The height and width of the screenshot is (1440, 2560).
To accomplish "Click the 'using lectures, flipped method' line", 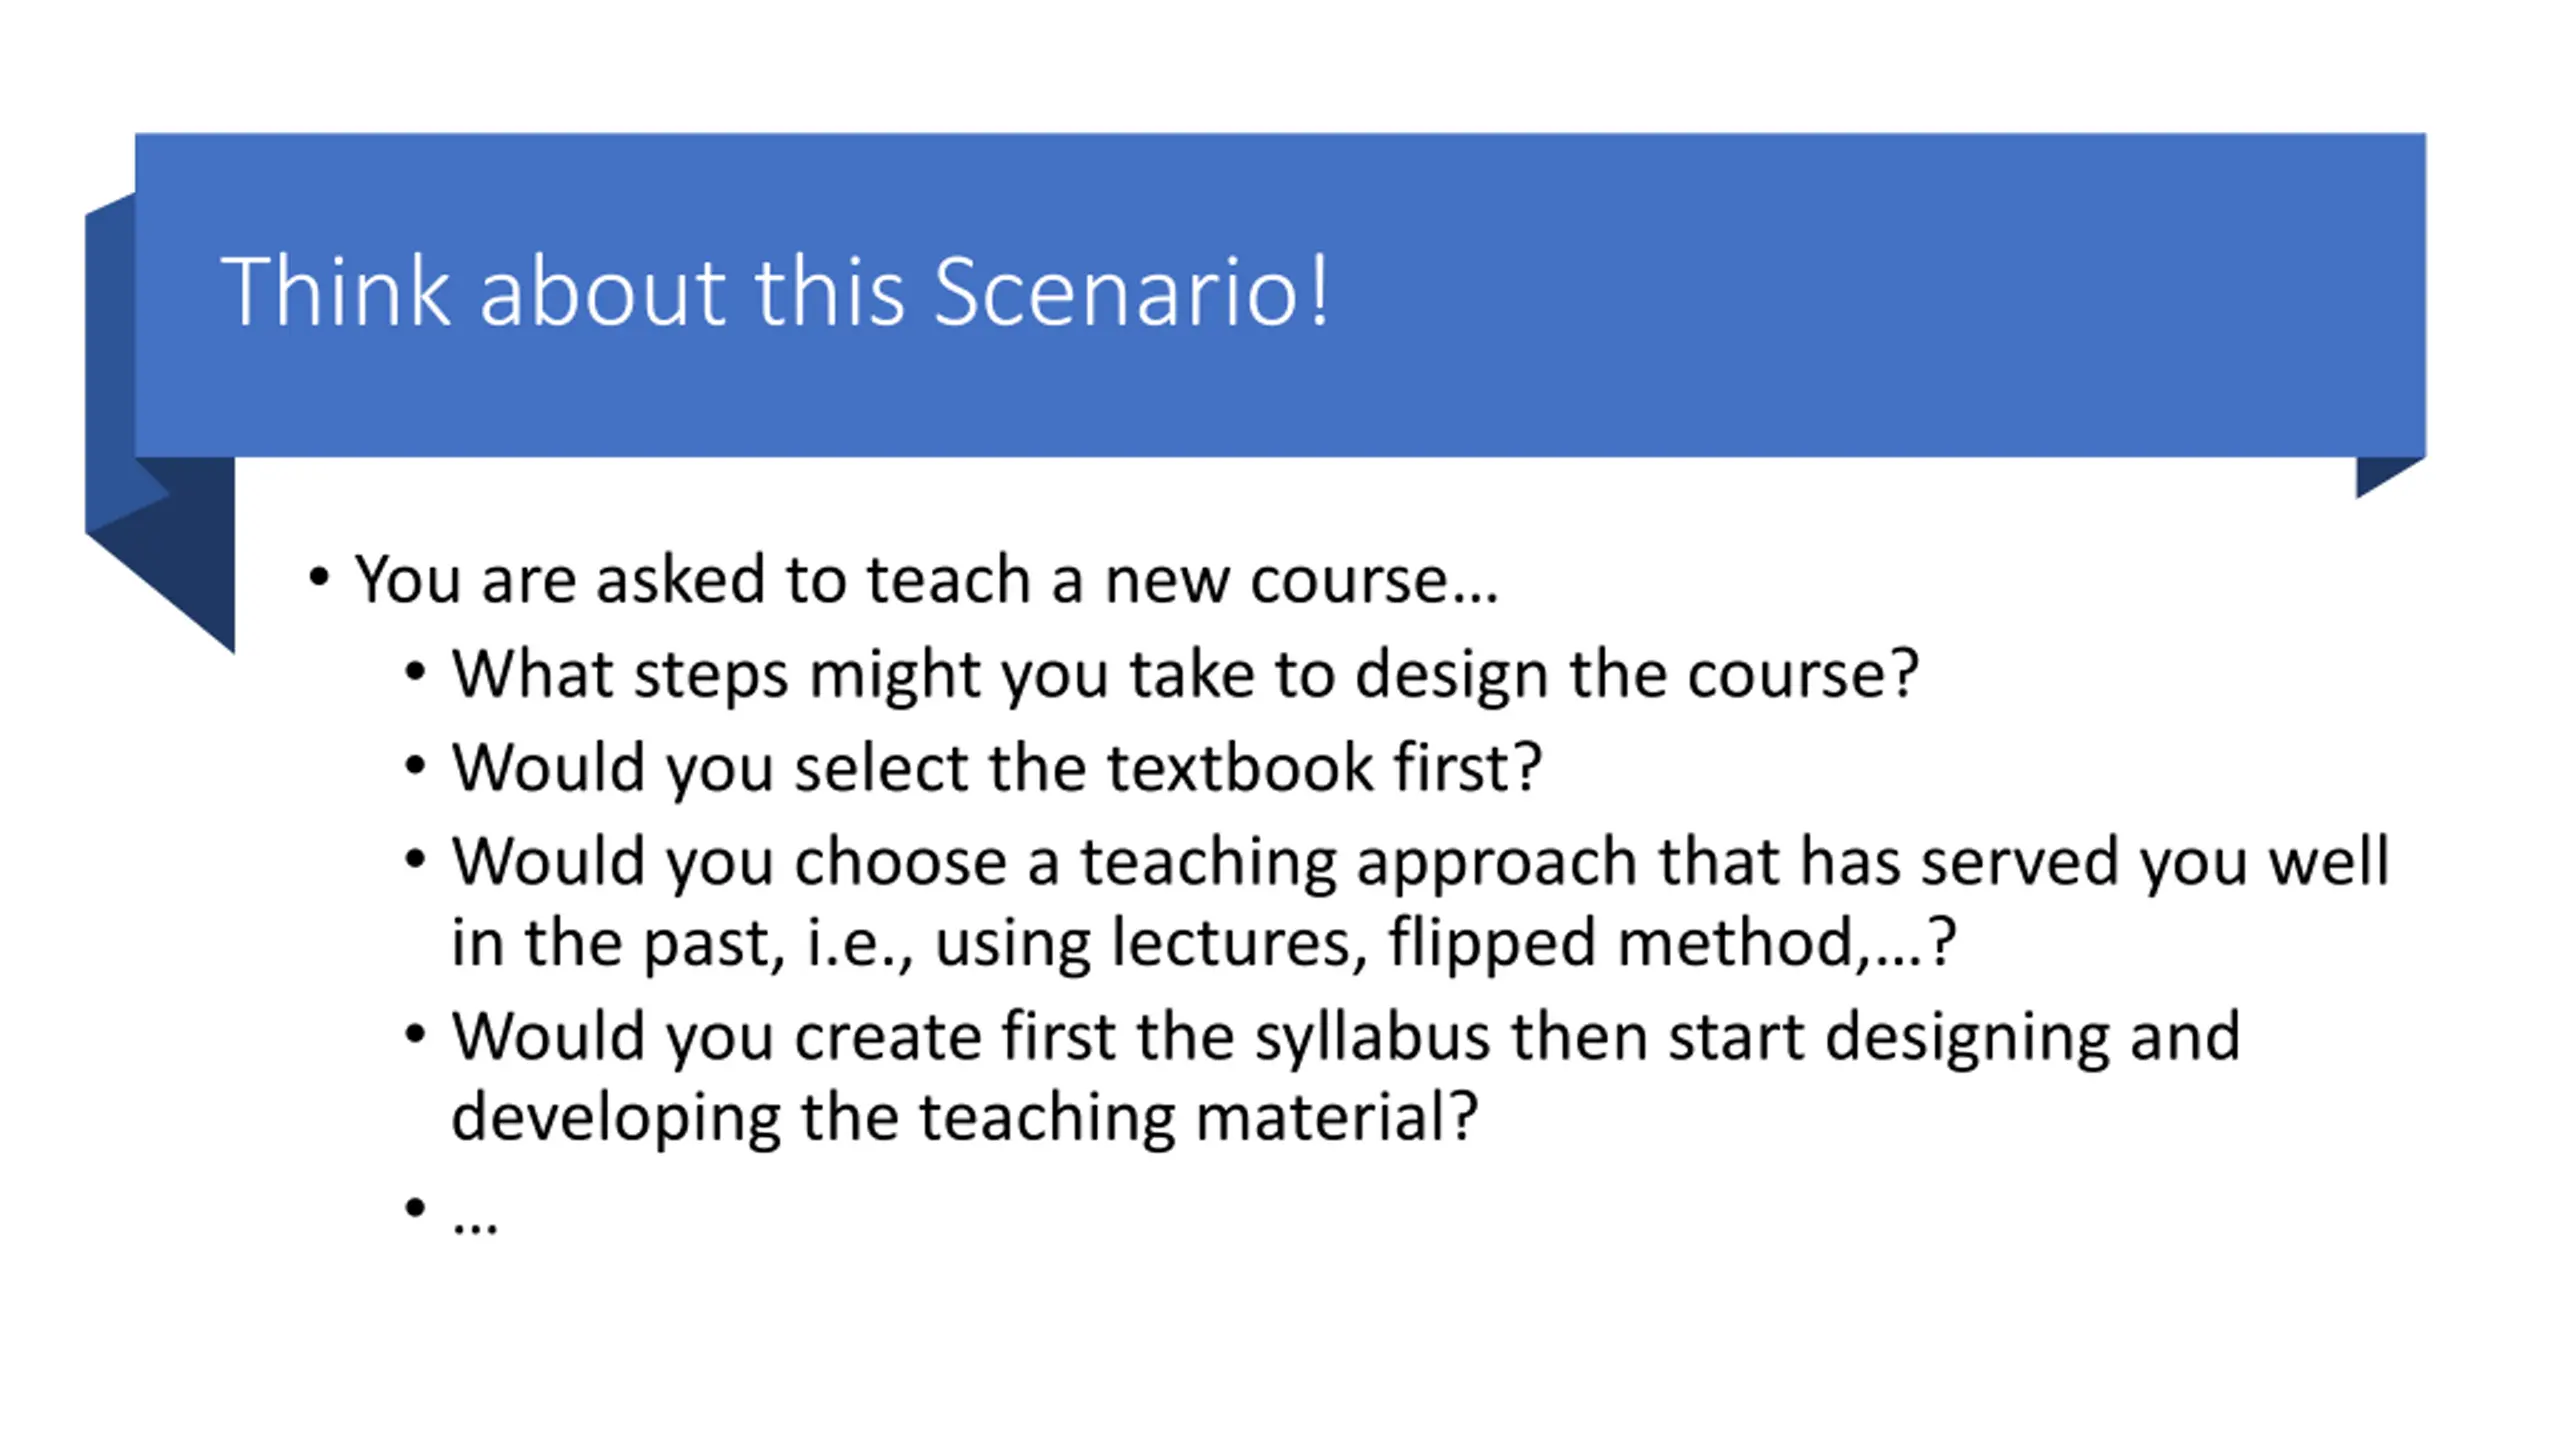I will click(x=1203, y=942).
